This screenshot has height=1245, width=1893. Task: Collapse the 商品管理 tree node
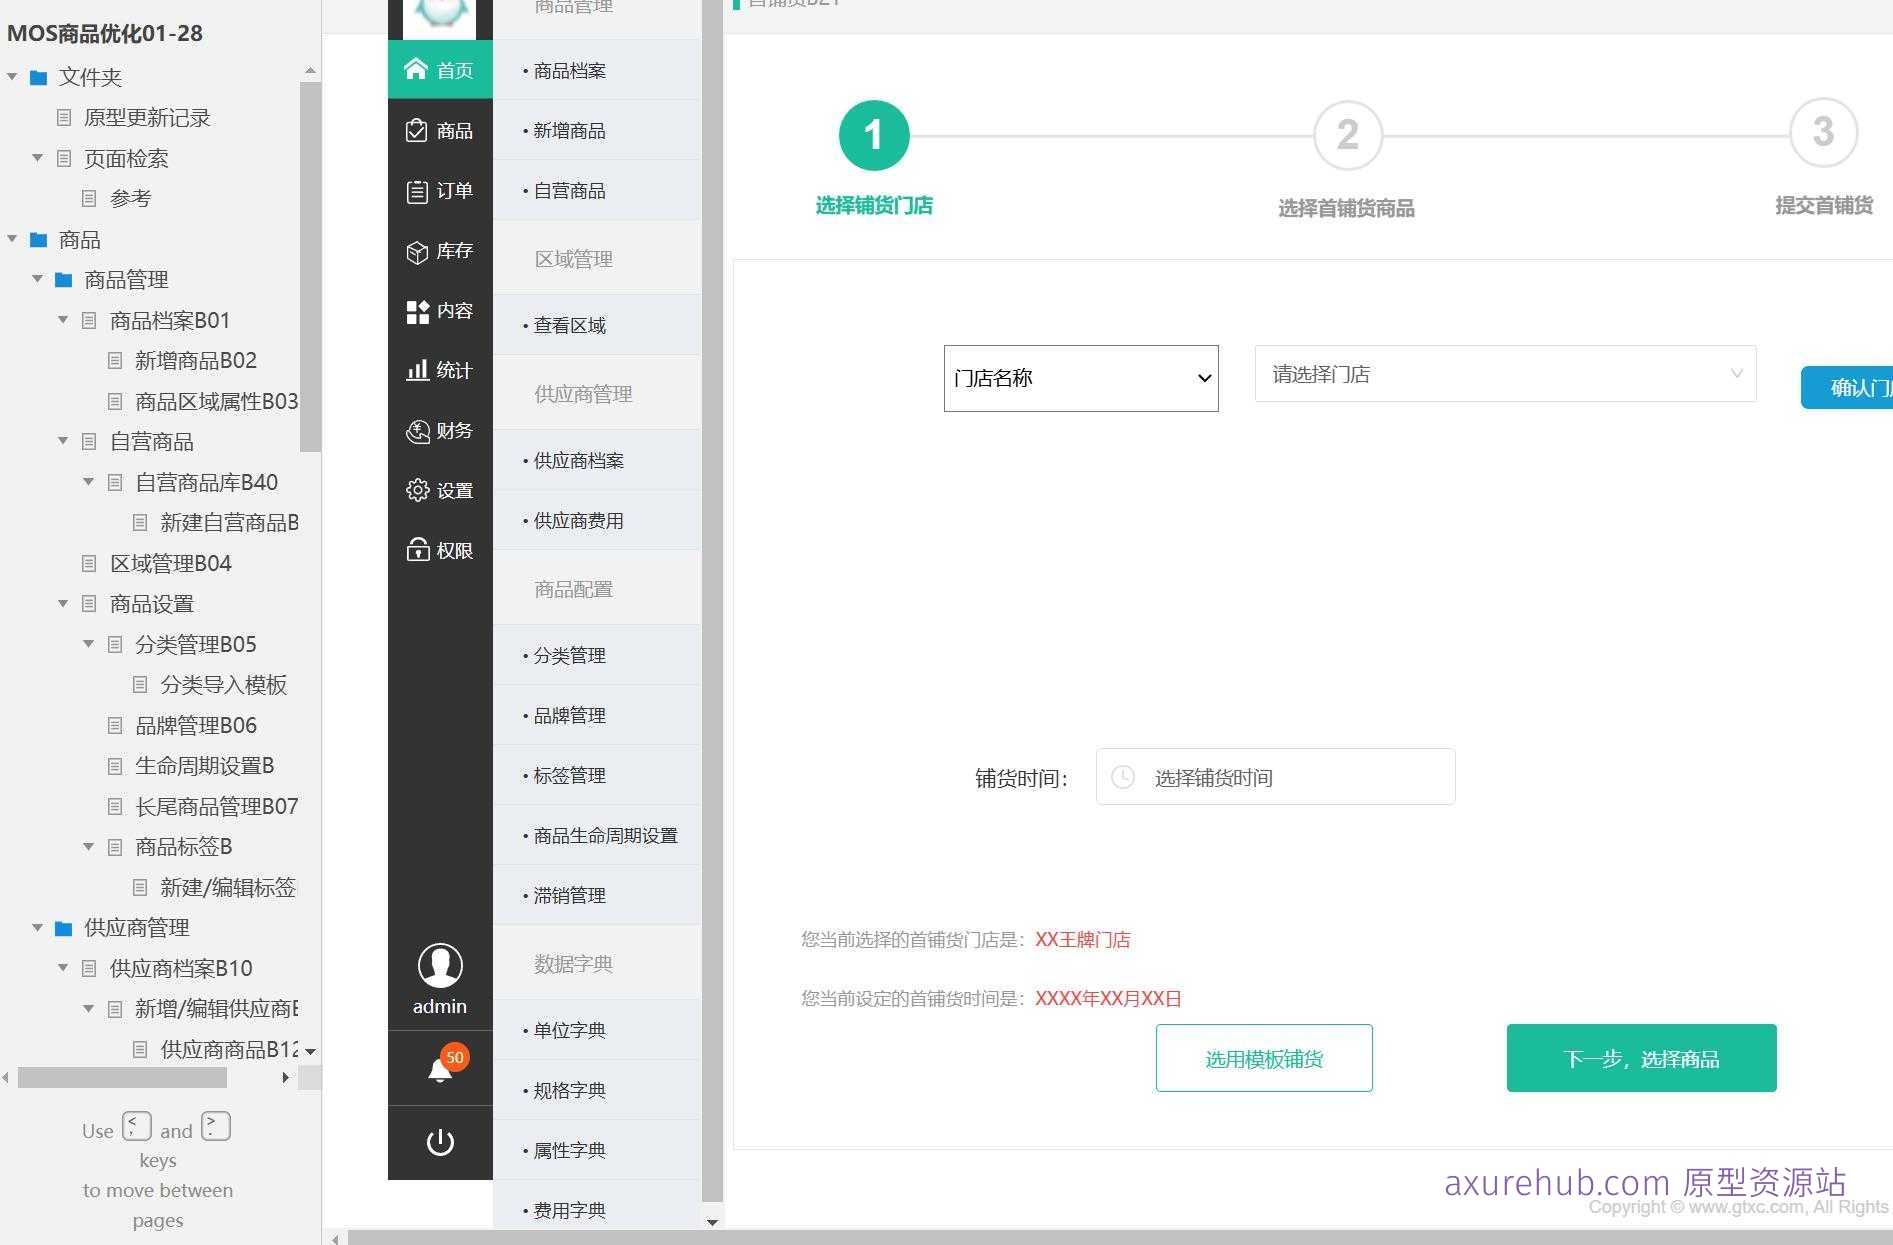(37, 280)
